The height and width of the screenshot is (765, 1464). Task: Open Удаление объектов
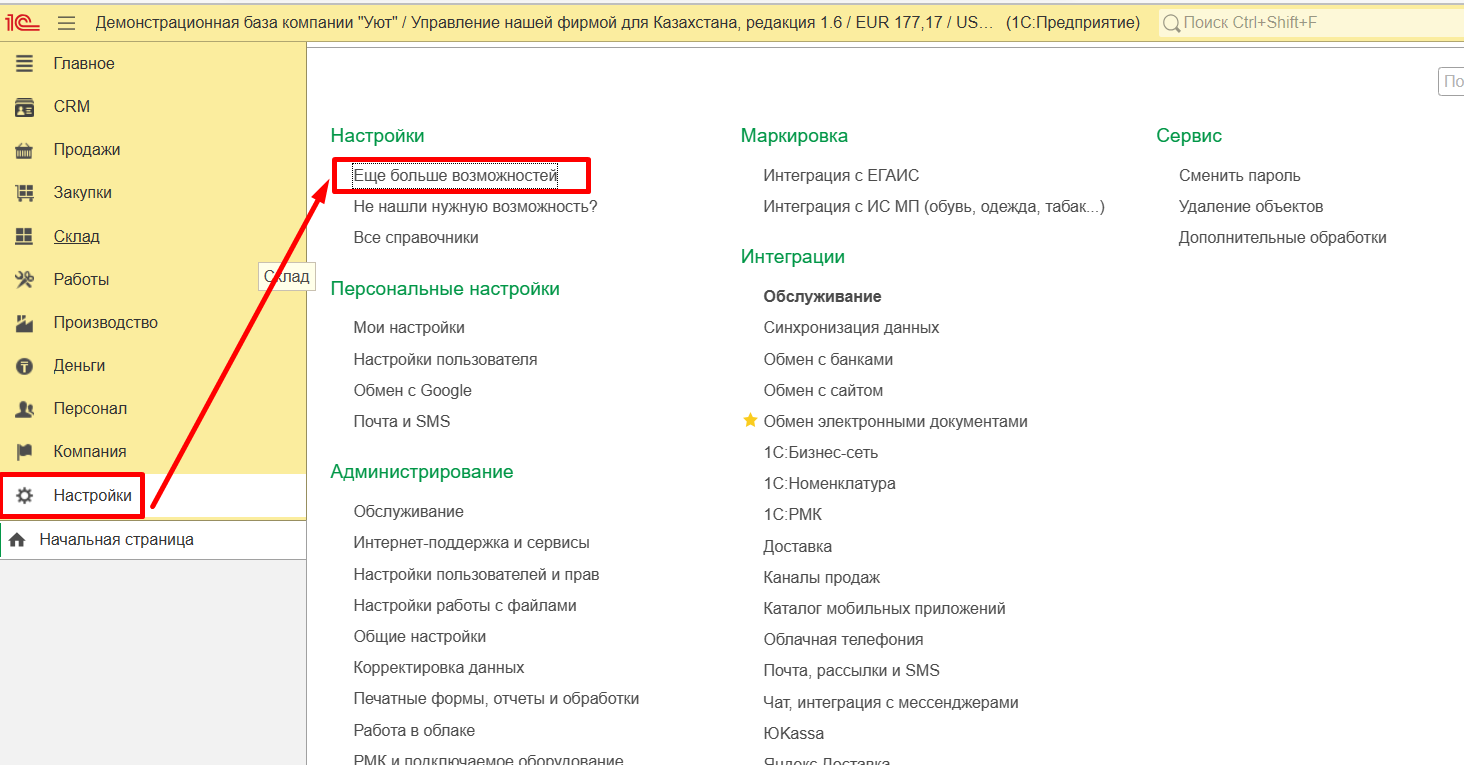[1250, 207]
